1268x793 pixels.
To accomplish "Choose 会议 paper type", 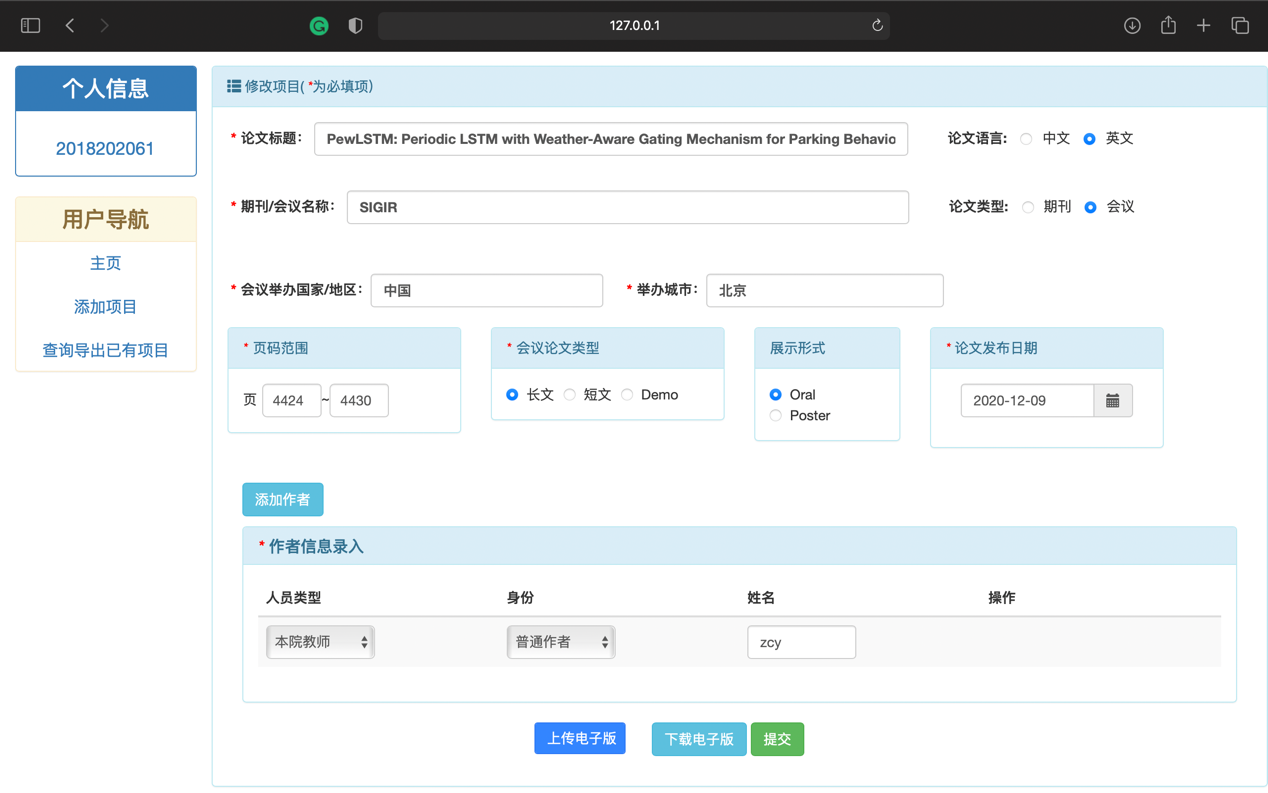I will click(1091, 207).
